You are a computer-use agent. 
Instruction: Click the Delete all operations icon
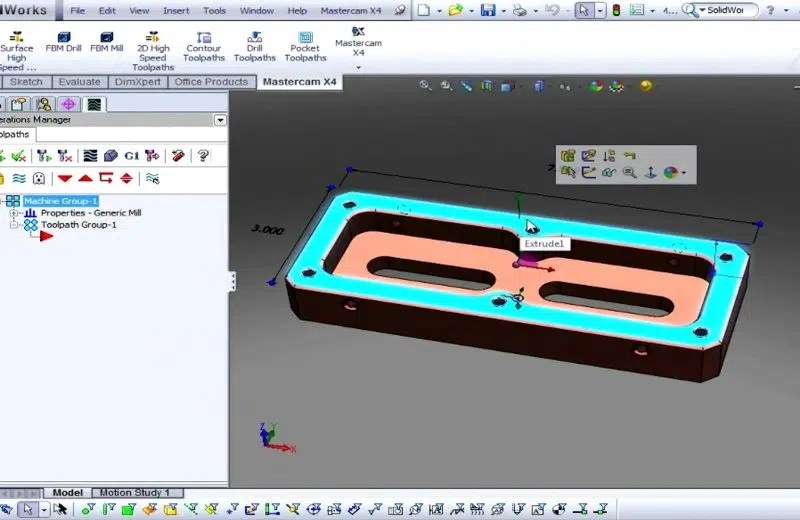[x=178, y=156]
